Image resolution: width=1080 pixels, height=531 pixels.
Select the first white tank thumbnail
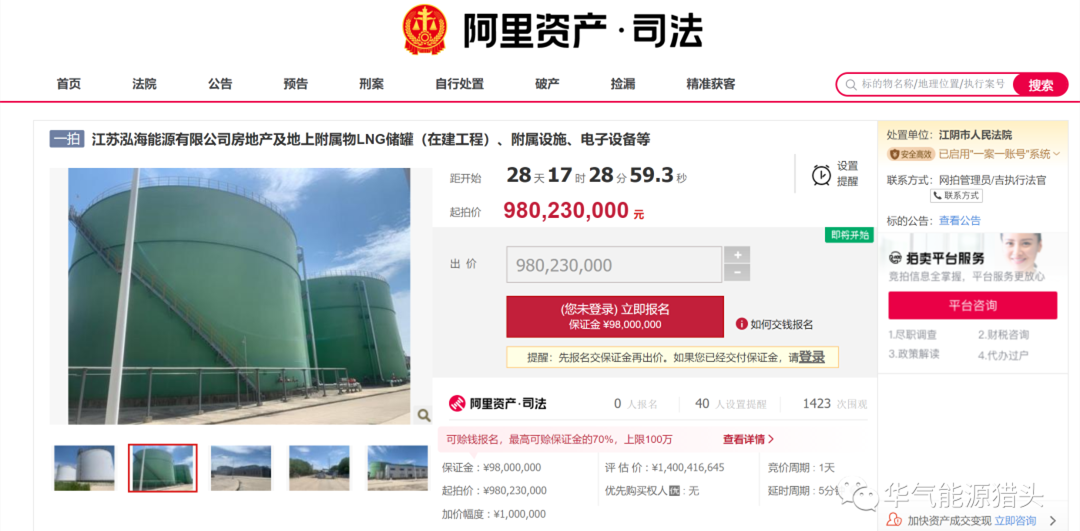(x=84, y=468)
